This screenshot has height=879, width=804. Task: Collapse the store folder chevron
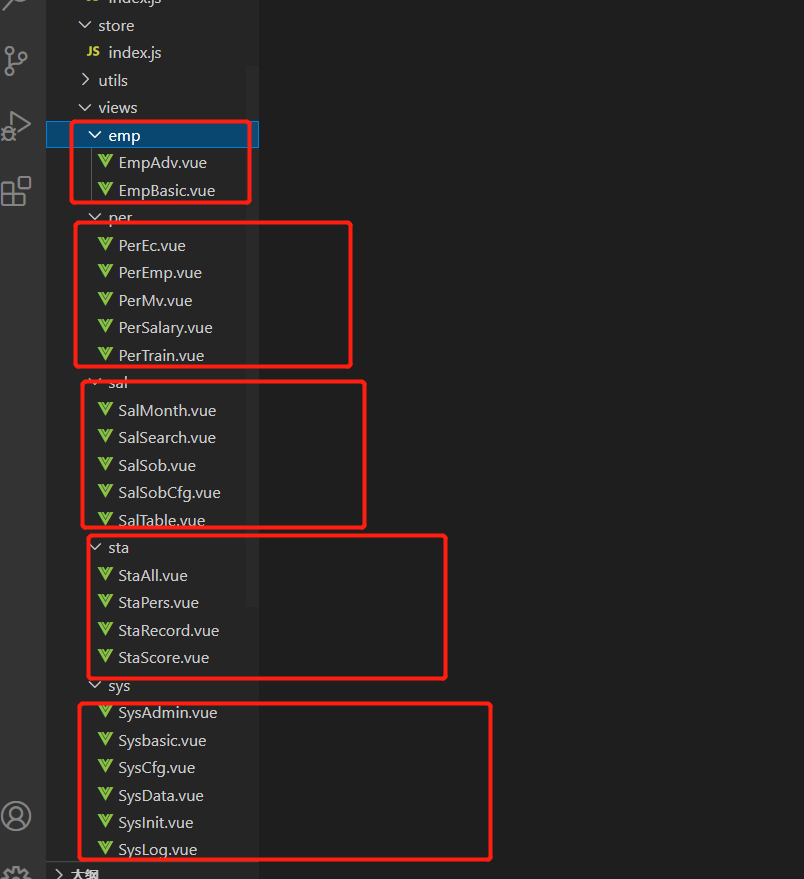click(85, 25)
